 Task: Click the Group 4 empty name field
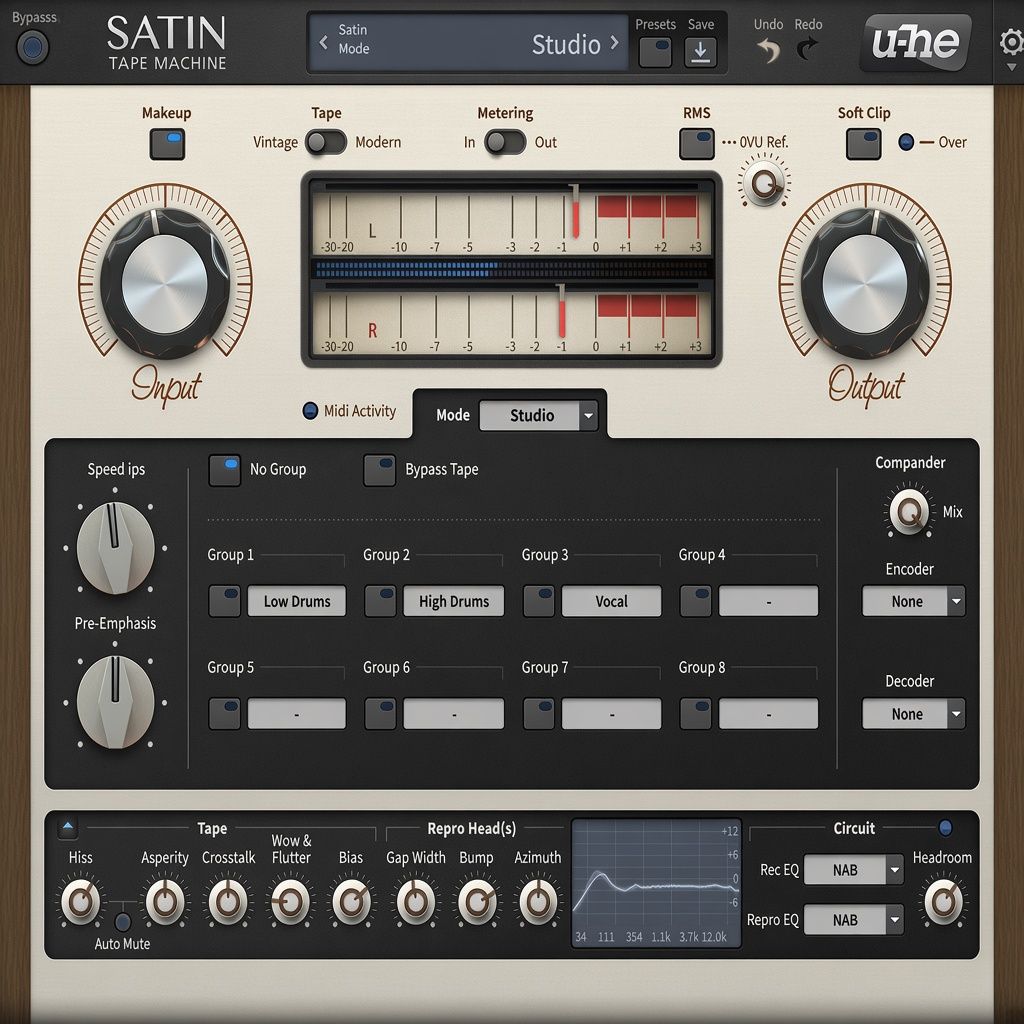coord(768,601)
